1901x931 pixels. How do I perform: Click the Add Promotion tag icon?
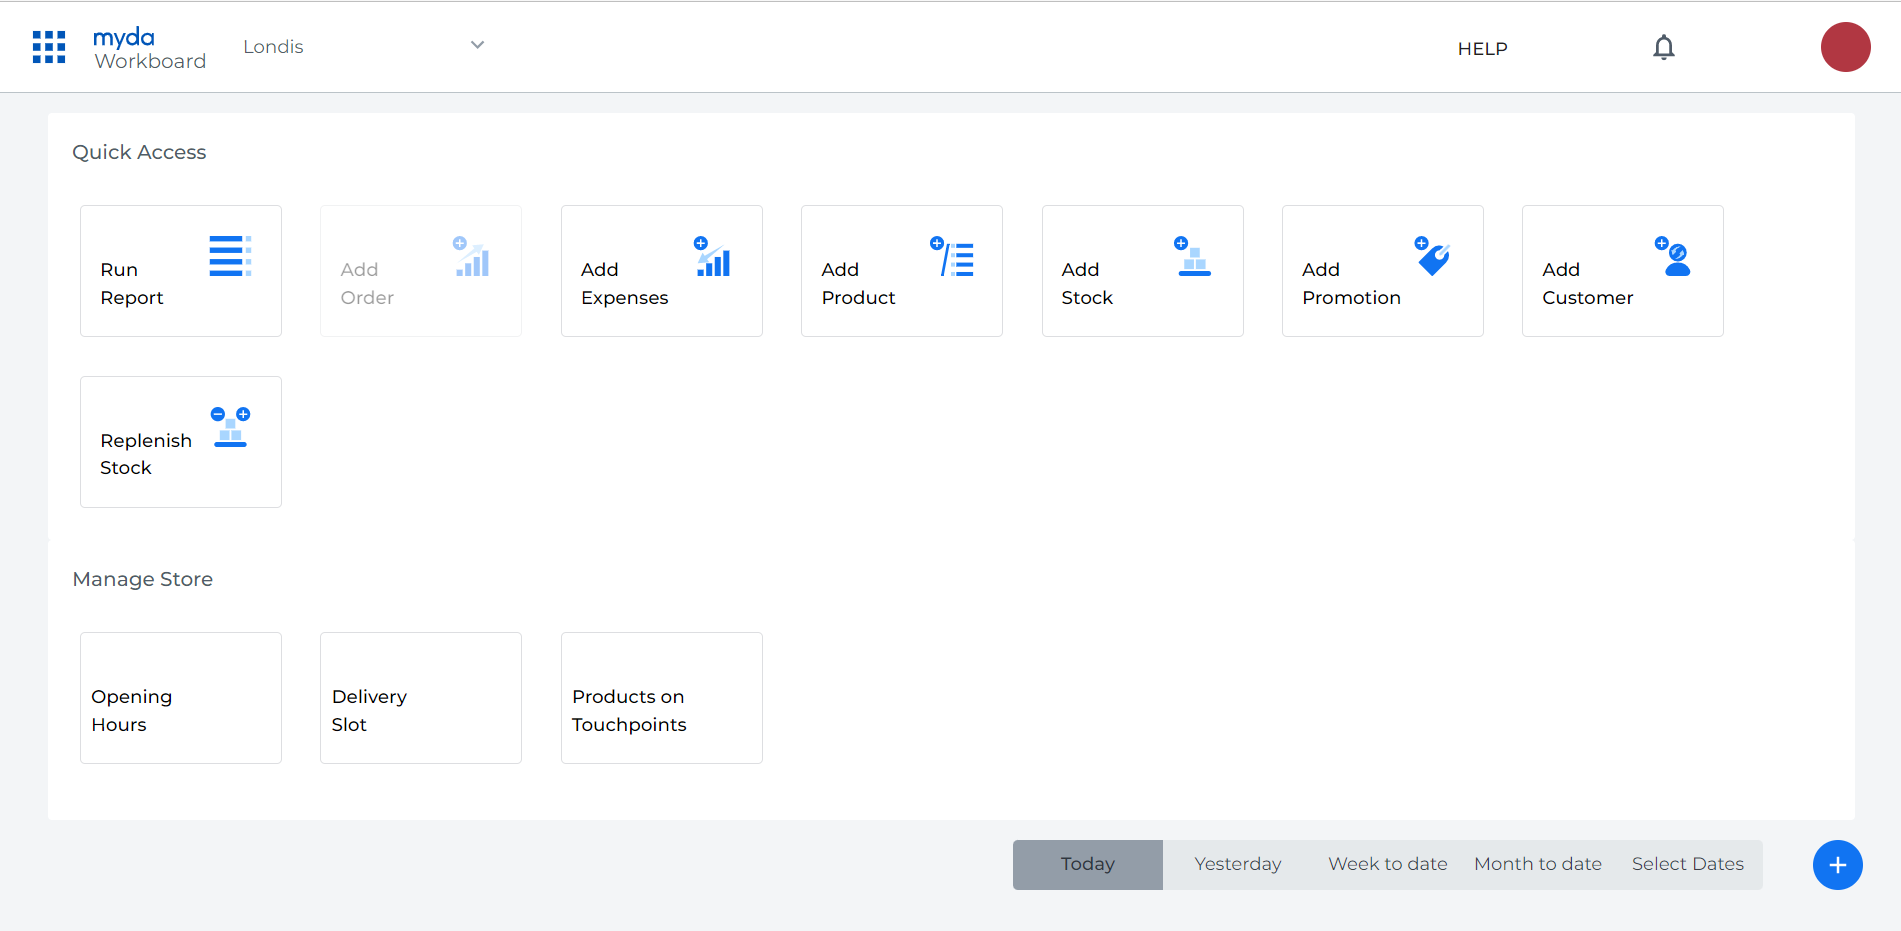click(1432, 257)
